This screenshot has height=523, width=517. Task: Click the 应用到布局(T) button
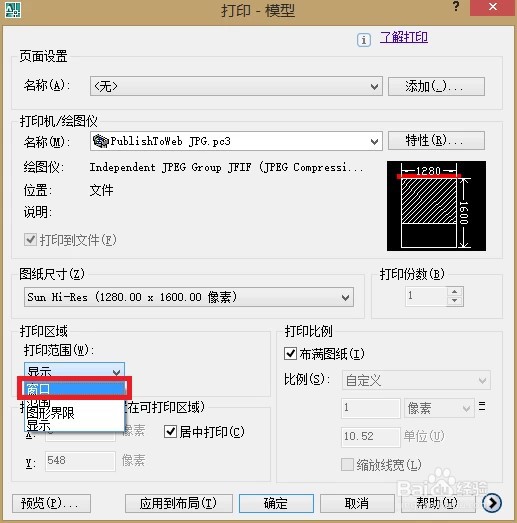click(179, 503)
